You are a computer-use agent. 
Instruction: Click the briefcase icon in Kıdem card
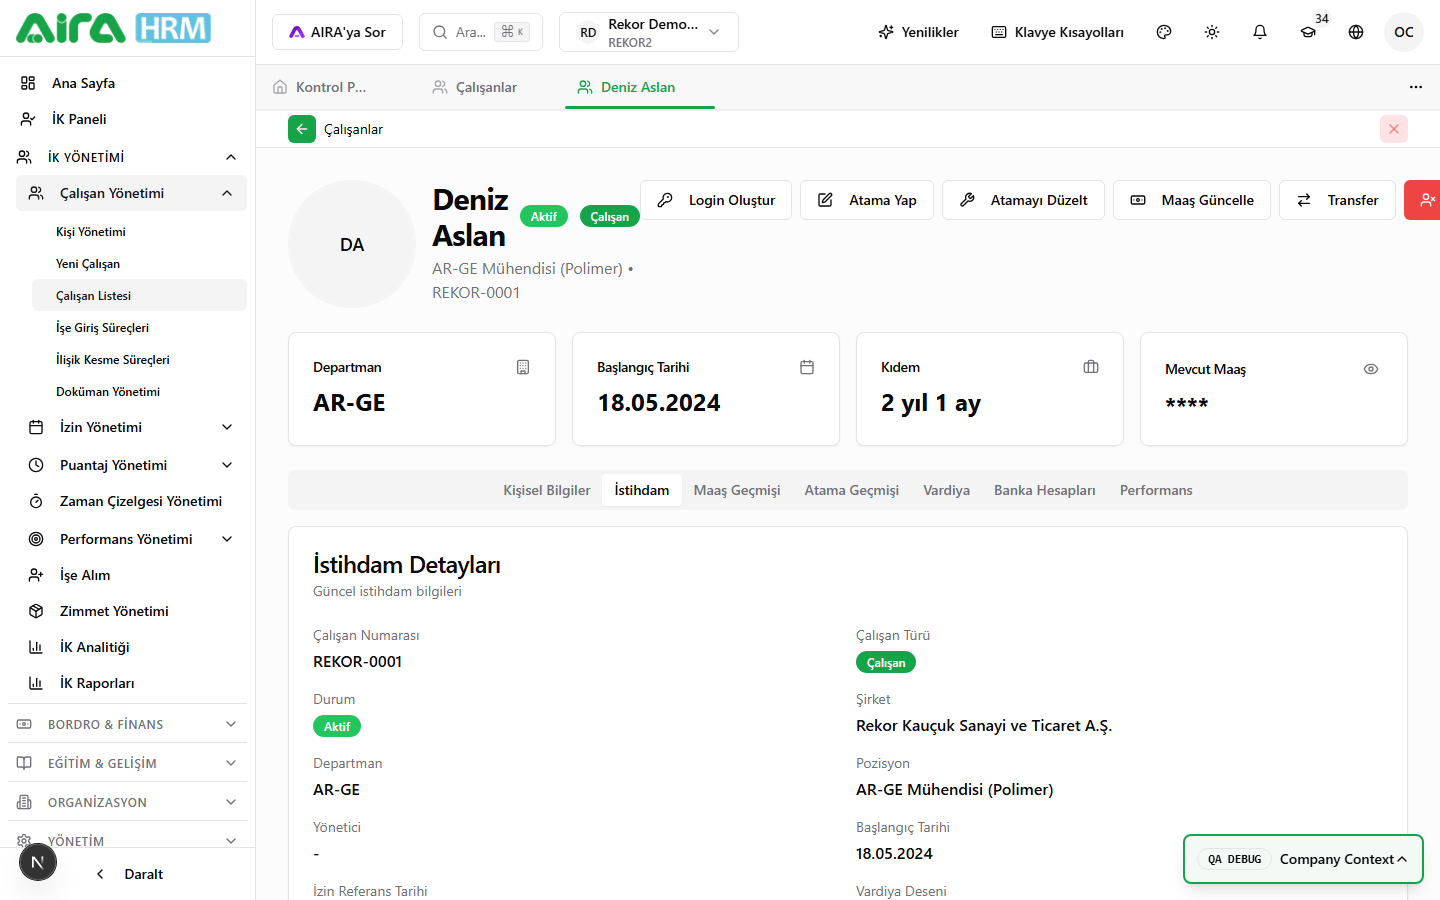[1091, 367]
